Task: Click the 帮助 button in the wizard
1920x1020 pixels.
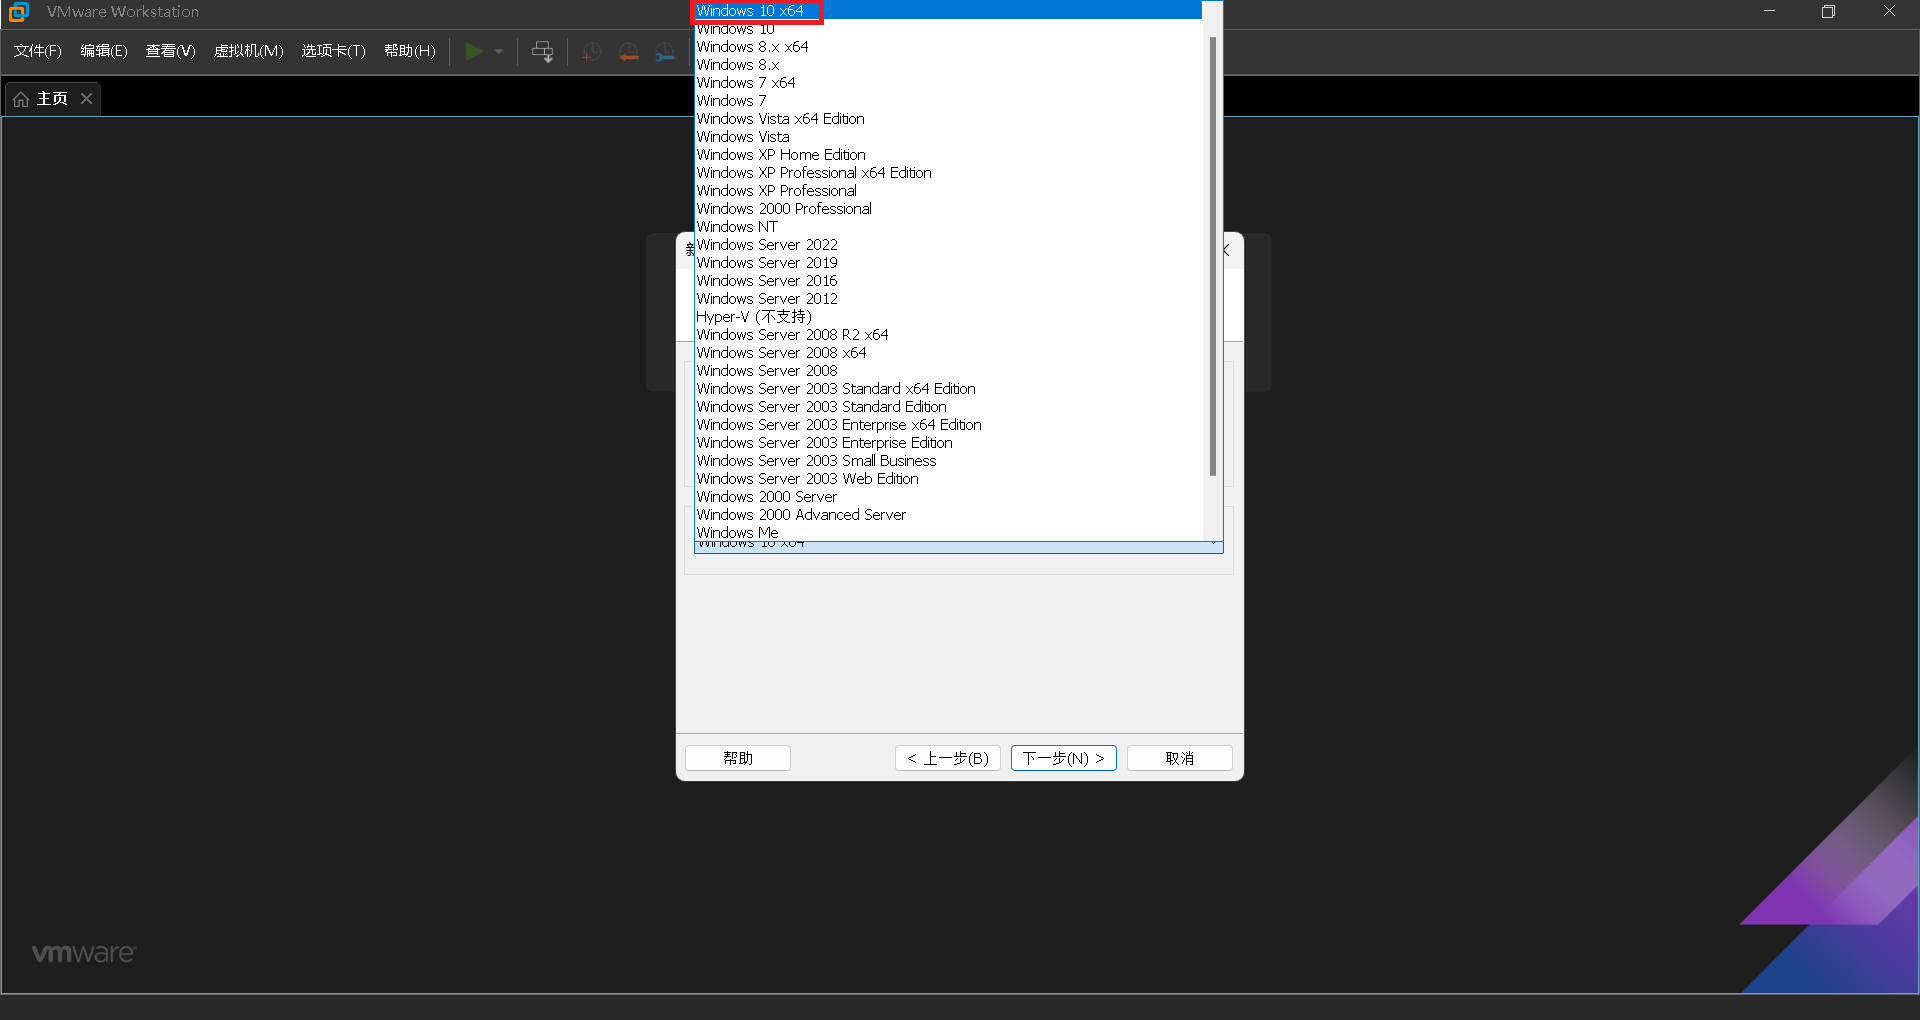Action: tap(738, 758)
